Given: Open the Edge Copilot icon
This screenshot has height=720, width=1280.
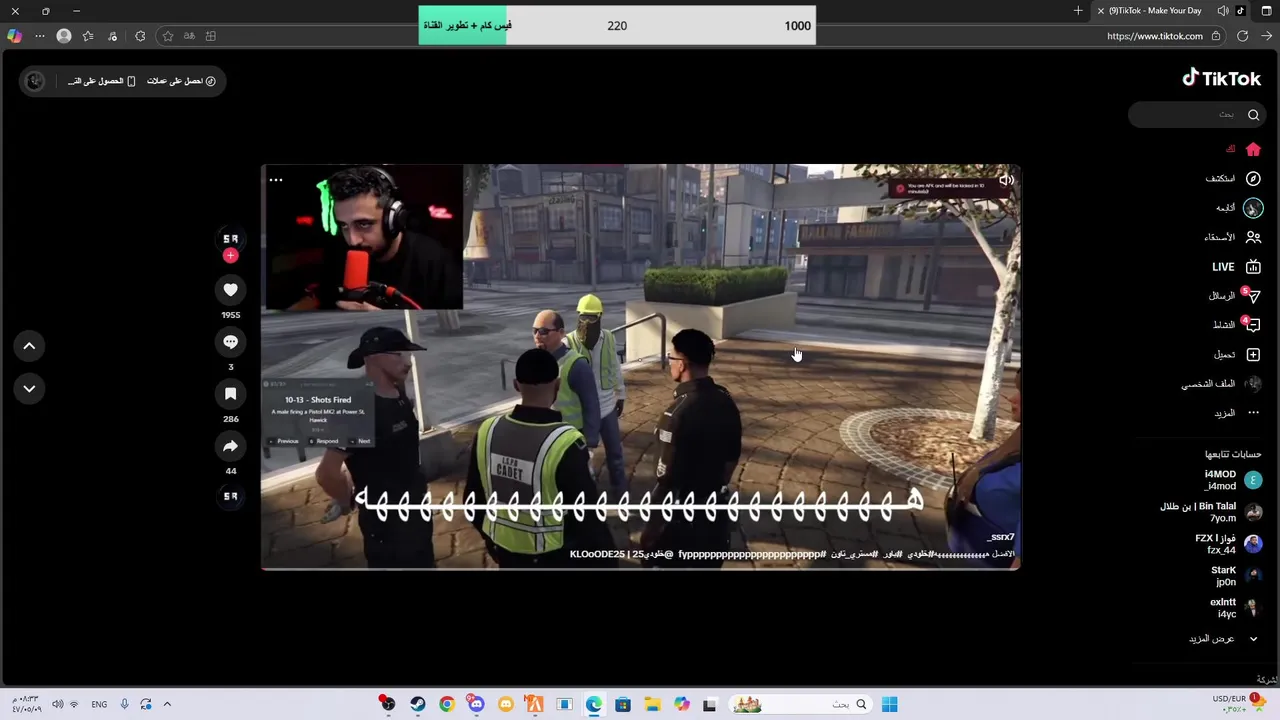Looking at the screenshot, I should pos(14,36).
